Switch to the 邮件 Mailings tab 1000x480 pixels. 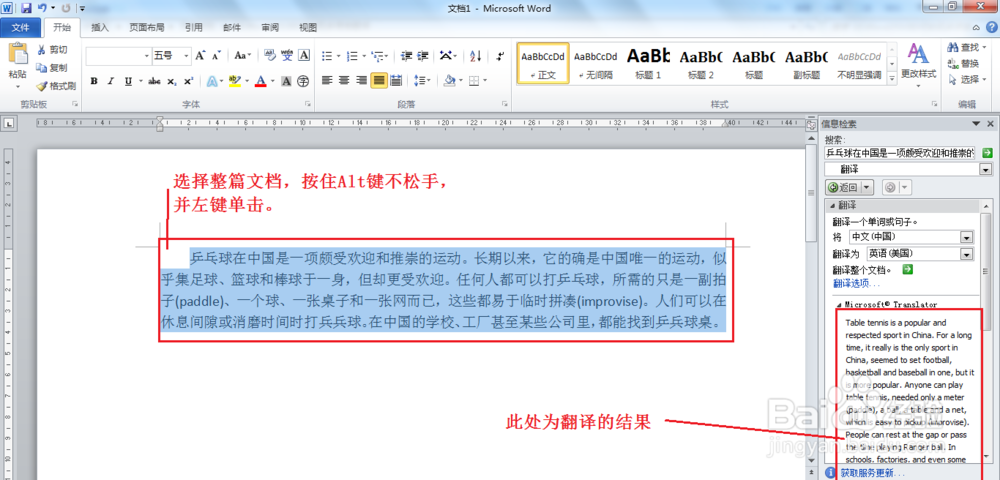coord(232,27)
